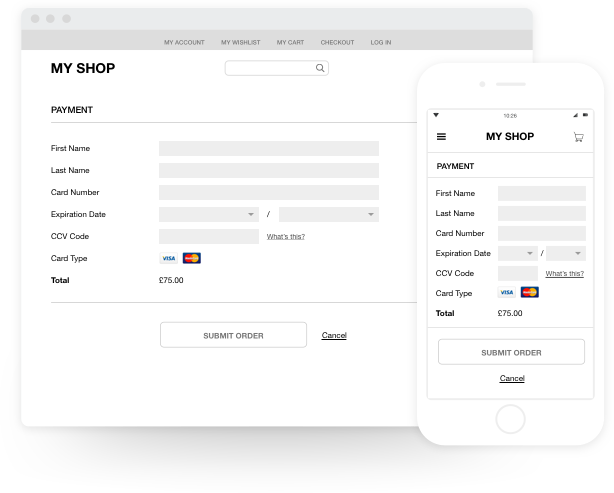Image resolution: width=614 pixels, height=493 pixels.
Task: Click the Cancel link on desktop form
Action: (334, 336)
